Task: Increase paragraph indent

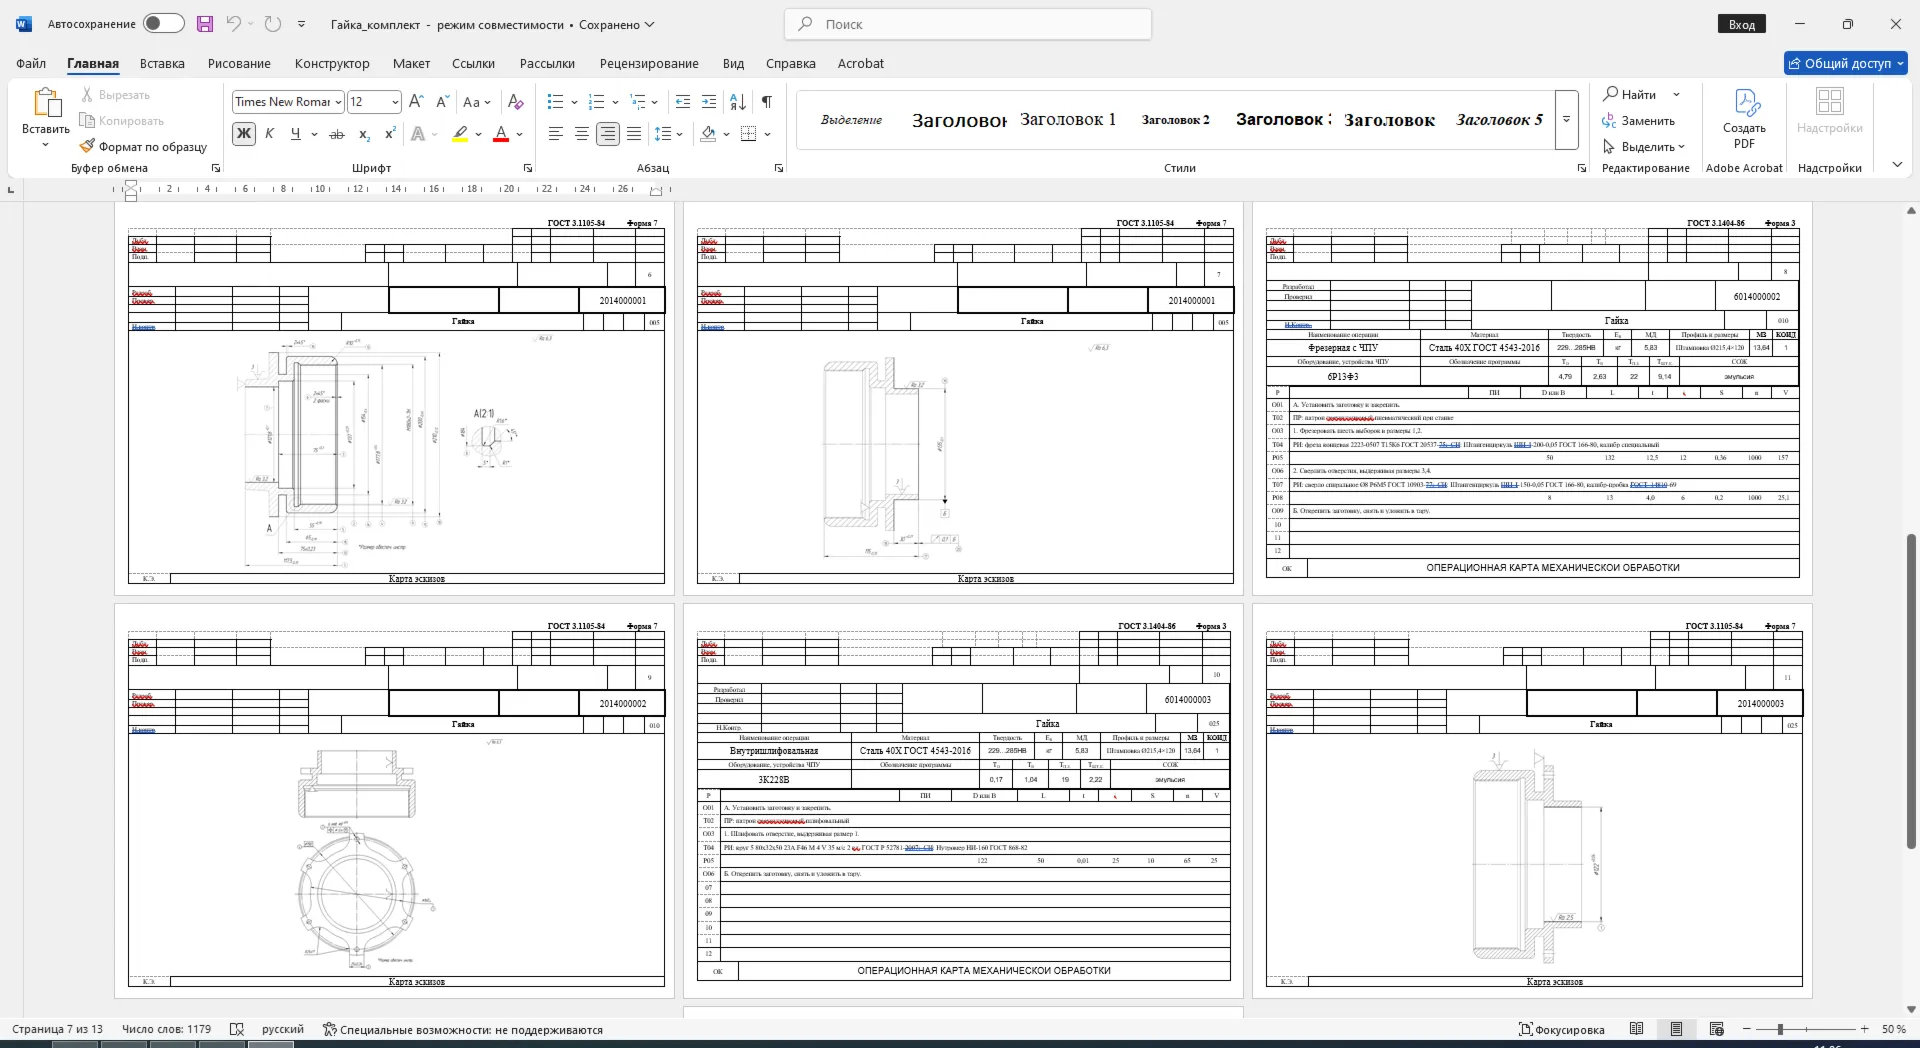Action: tap(709, 101)
